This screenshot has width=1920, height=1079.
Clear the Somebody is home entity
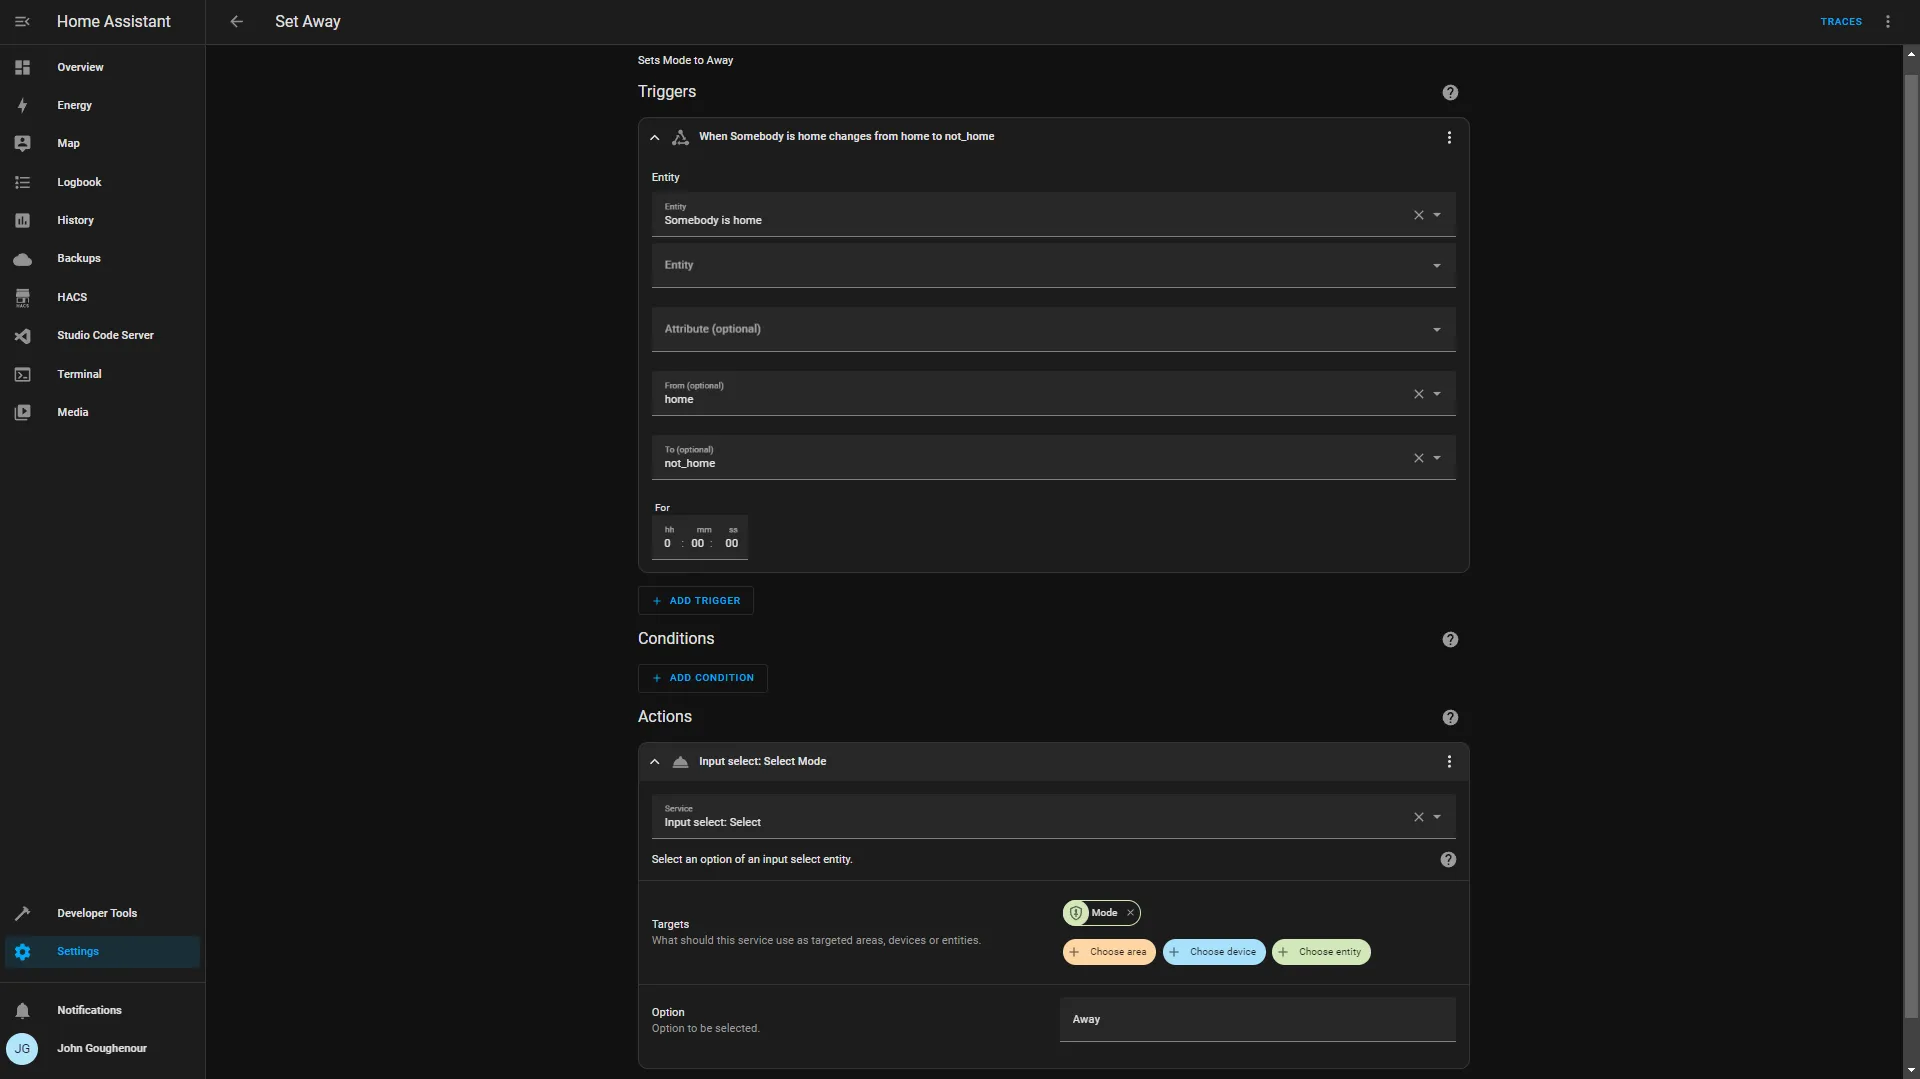pyautogui.click(x=1418, y=215)
